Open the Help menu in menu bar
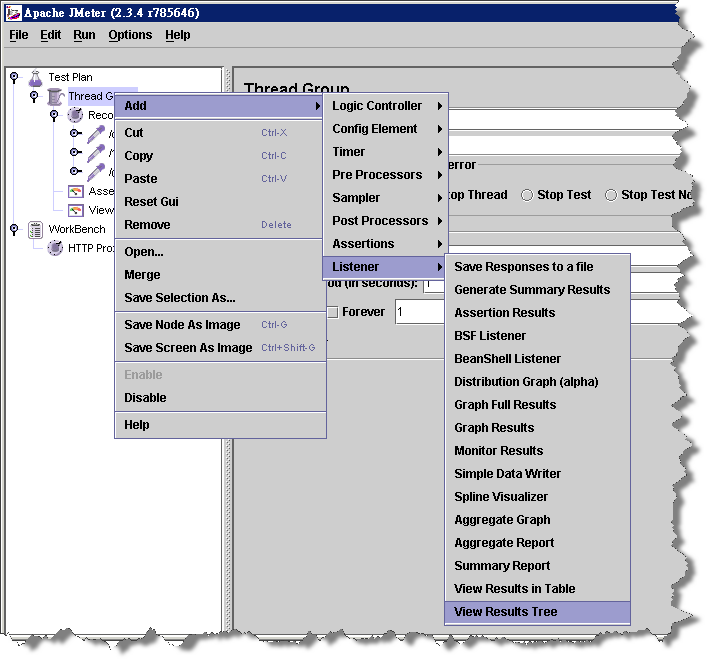The image size is (707, 659). click(178, 35)
